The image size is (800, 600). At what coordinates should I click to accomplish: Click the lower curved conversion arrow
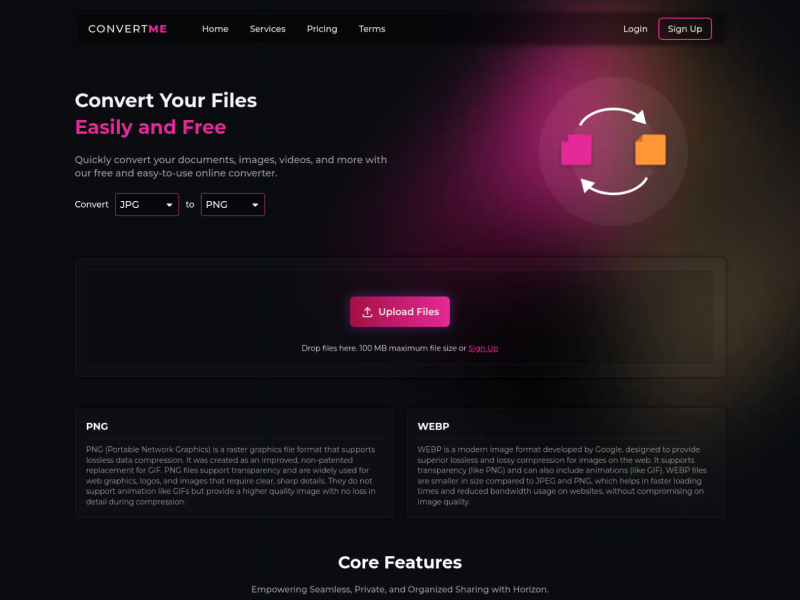pos(613,183)
